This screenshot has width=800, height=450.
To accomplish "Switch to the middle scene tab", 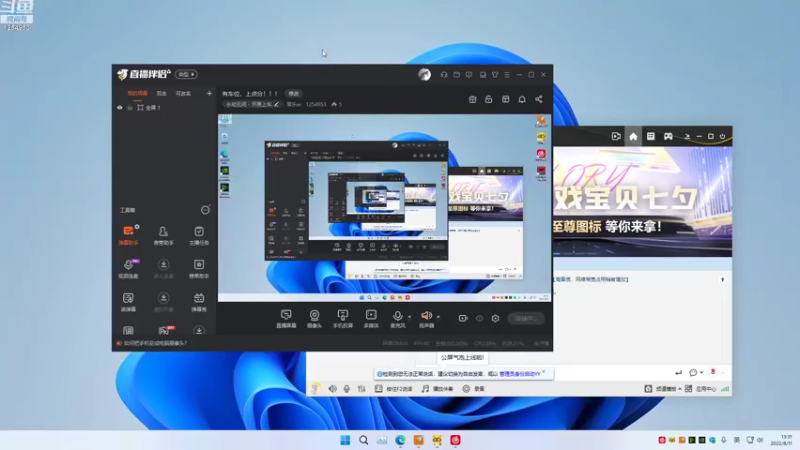I will click(161, 93).
